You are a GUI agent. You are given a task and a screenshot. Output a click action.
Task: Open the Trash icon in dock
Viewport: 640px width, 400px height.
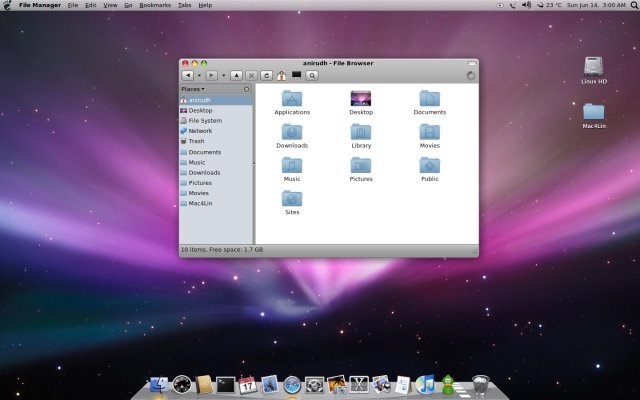tap(480, 384)
